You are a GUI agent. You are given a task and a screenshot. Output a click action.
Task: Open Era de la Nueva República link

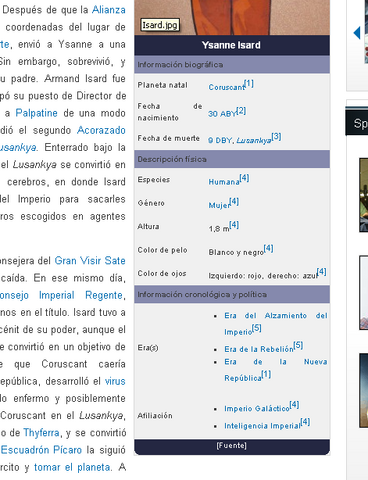(276, 370)
